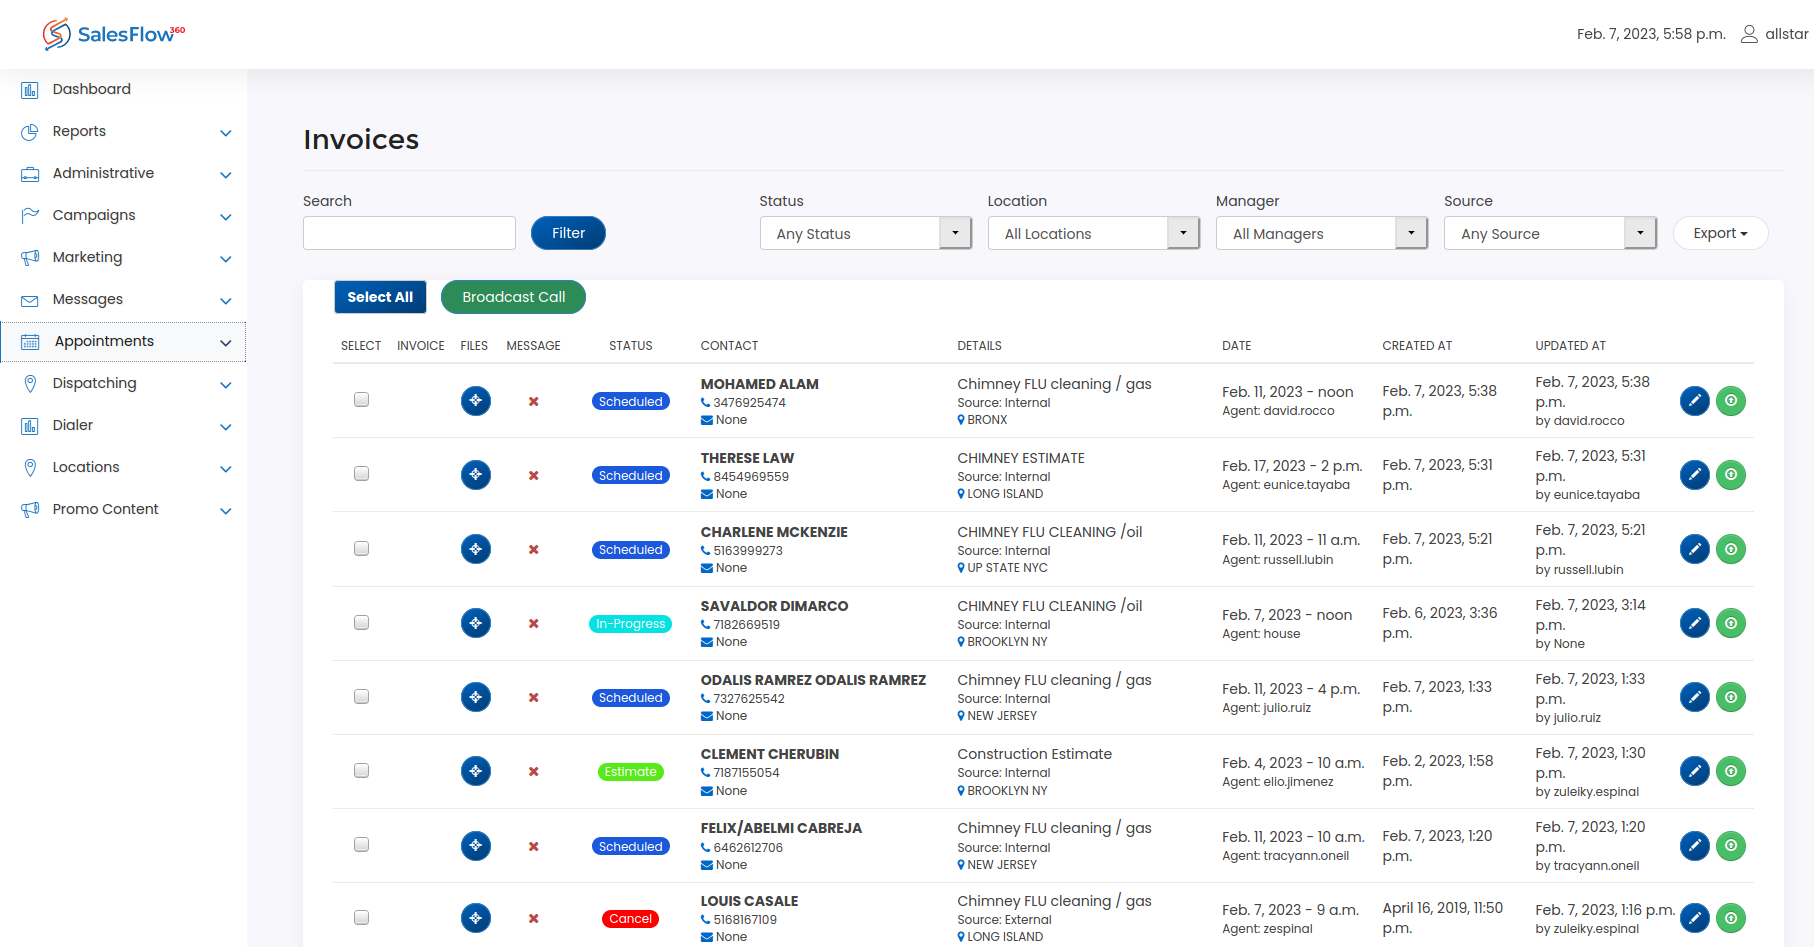The width and height of the screenshot is (1814, 947).
Task: Open the user profile icon next to allstar
Action: tap(1749, 34)
